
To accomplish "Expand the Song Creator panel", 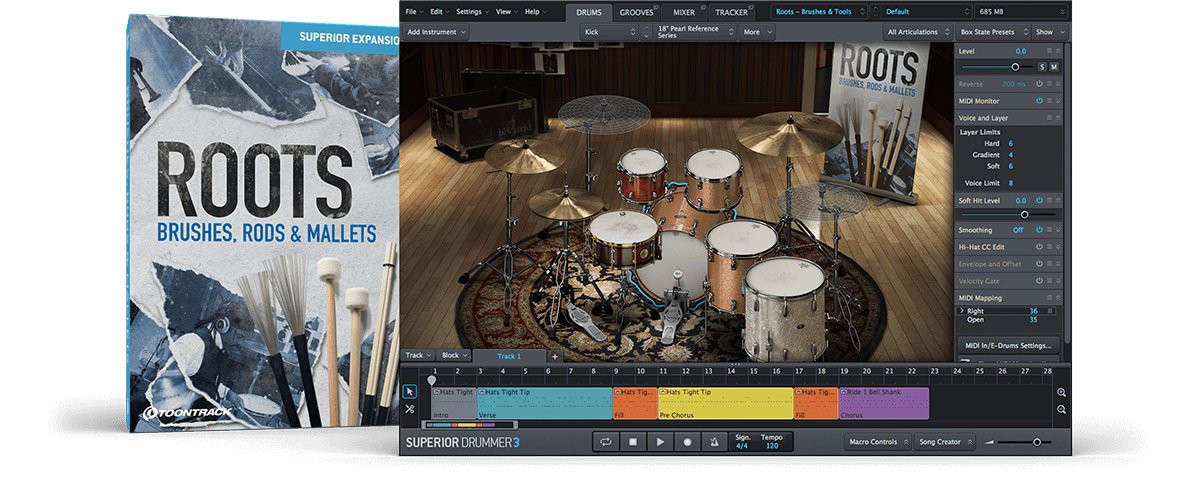I will click(943, 441).
